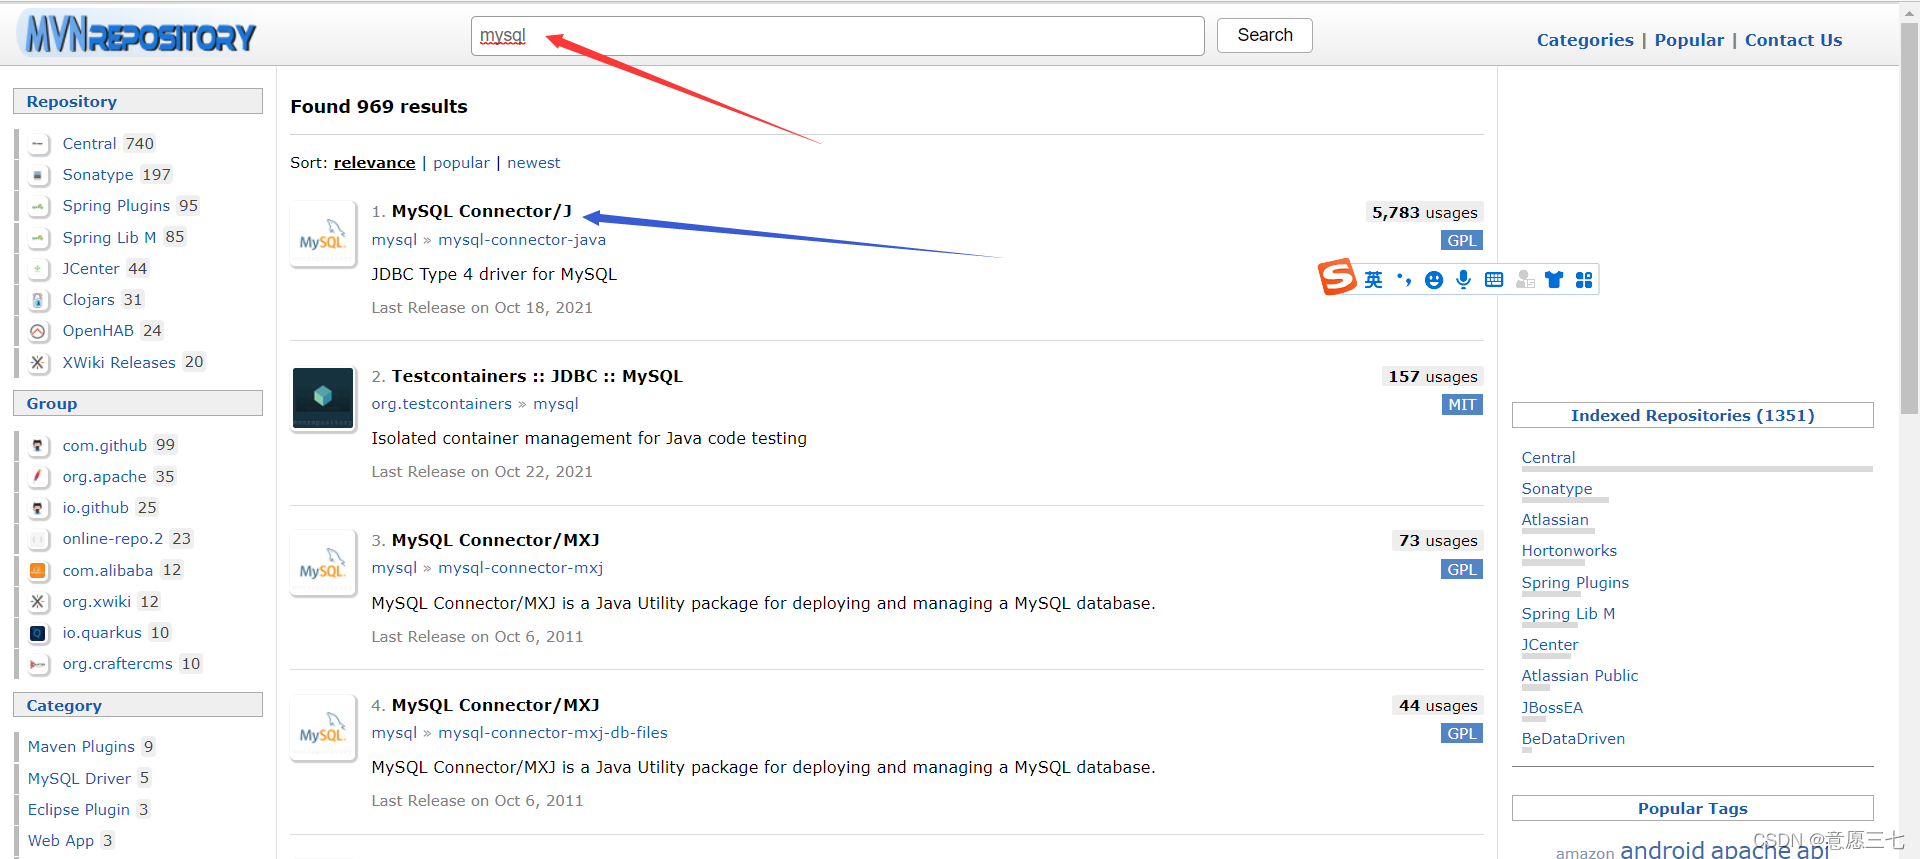1920x859 pixels.
Task: Toggle the Sogou 英 language mode icon
Action: pos(1374,280)
